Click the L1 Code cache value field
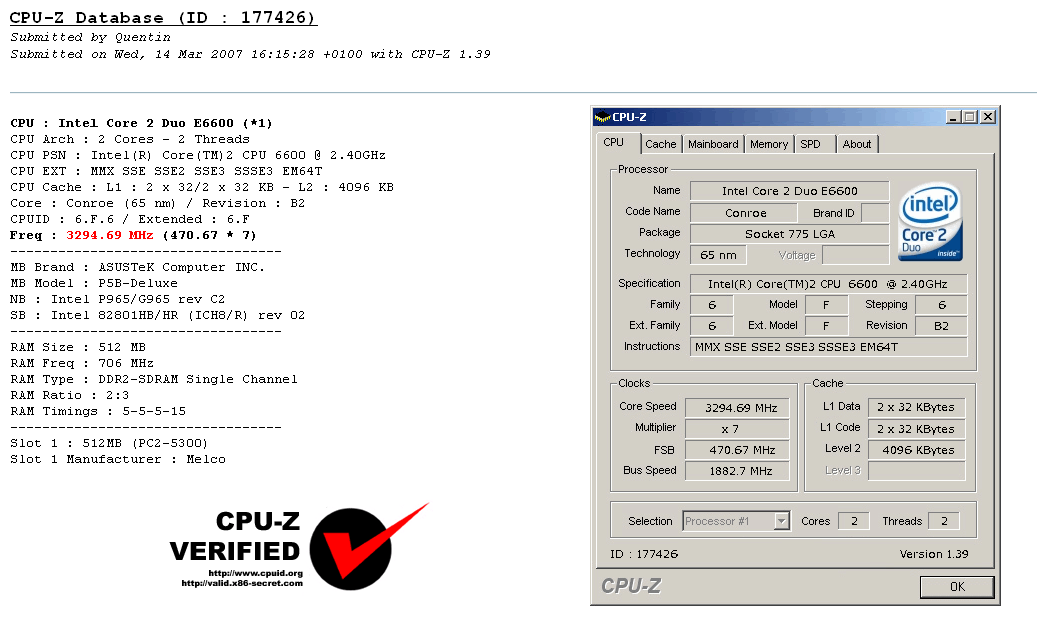 click(x=917, y=429)
